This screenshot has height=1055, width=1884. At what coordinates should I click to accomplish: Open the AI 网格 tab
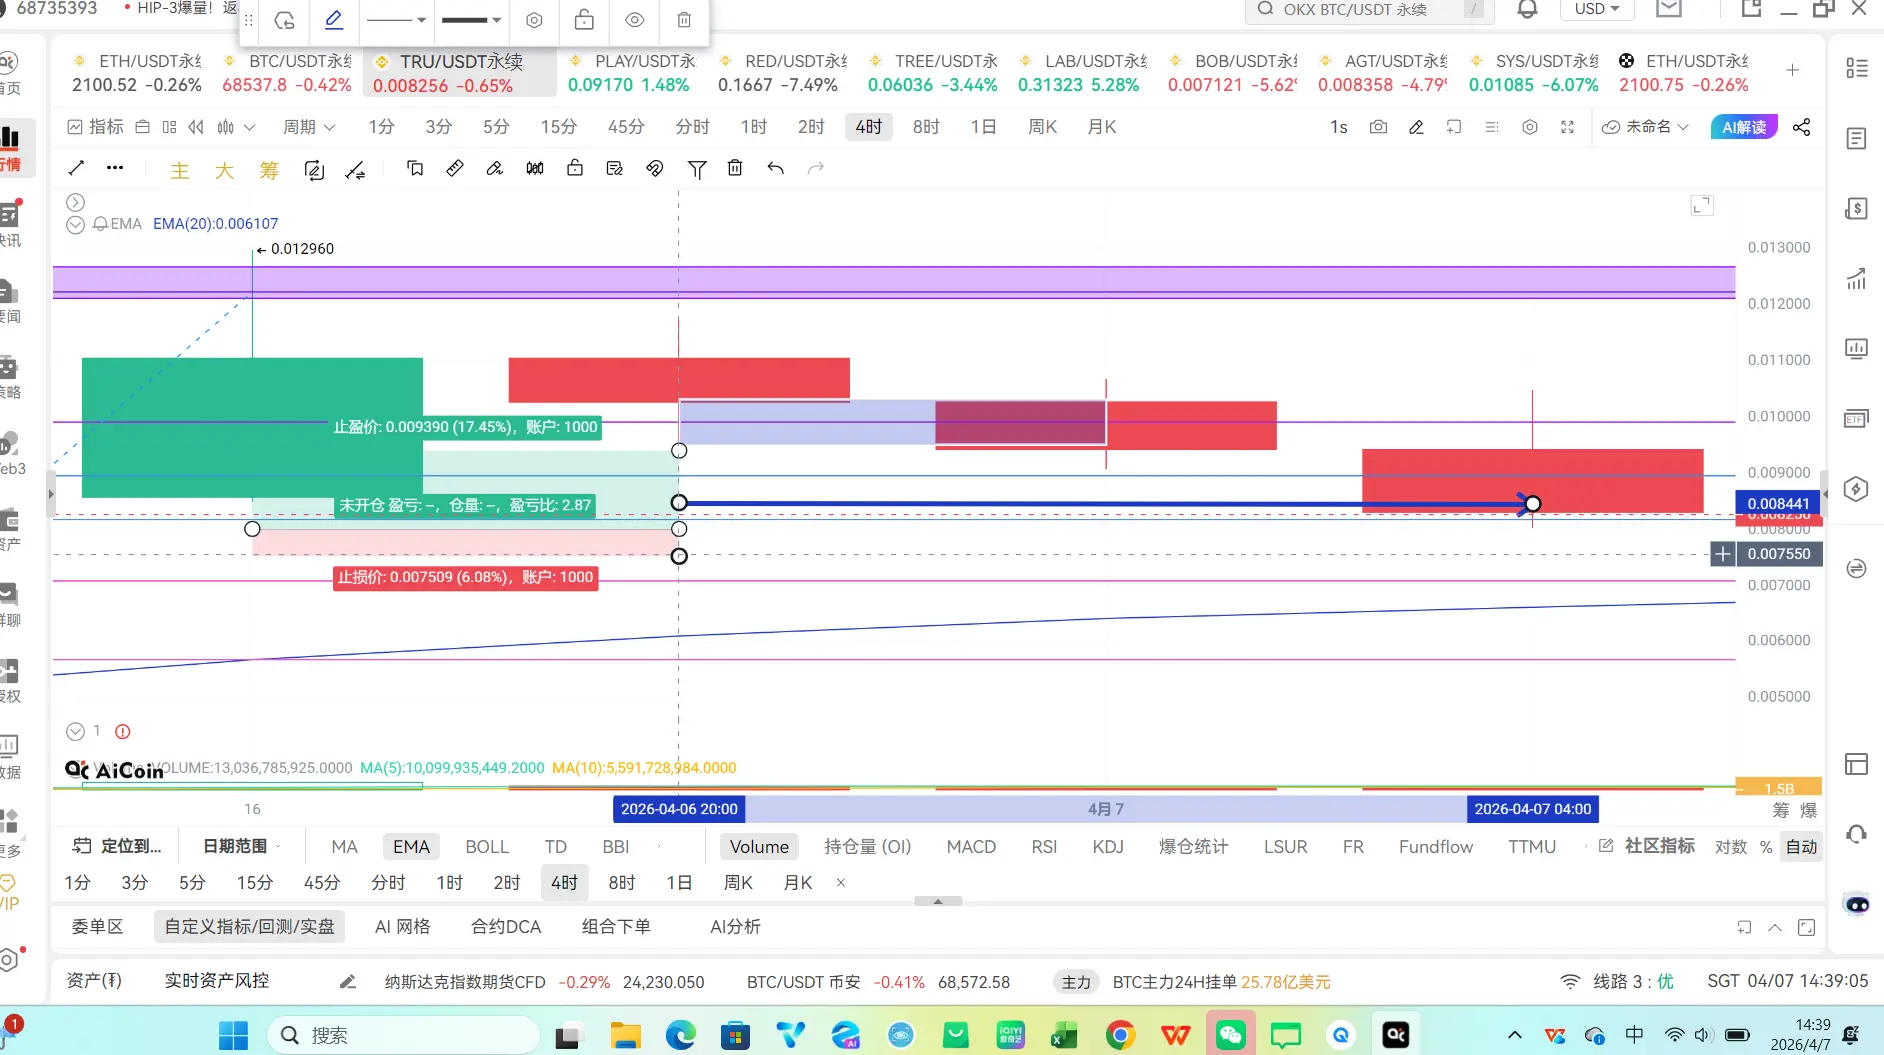tap(402, 926)
